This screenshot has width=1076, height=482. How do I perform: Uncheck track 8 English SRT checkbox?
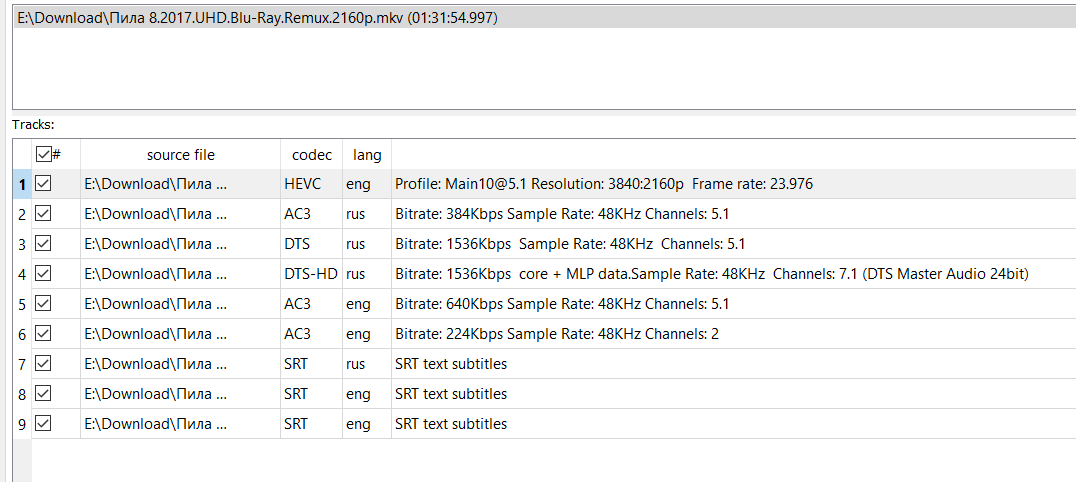pos(43,394)
